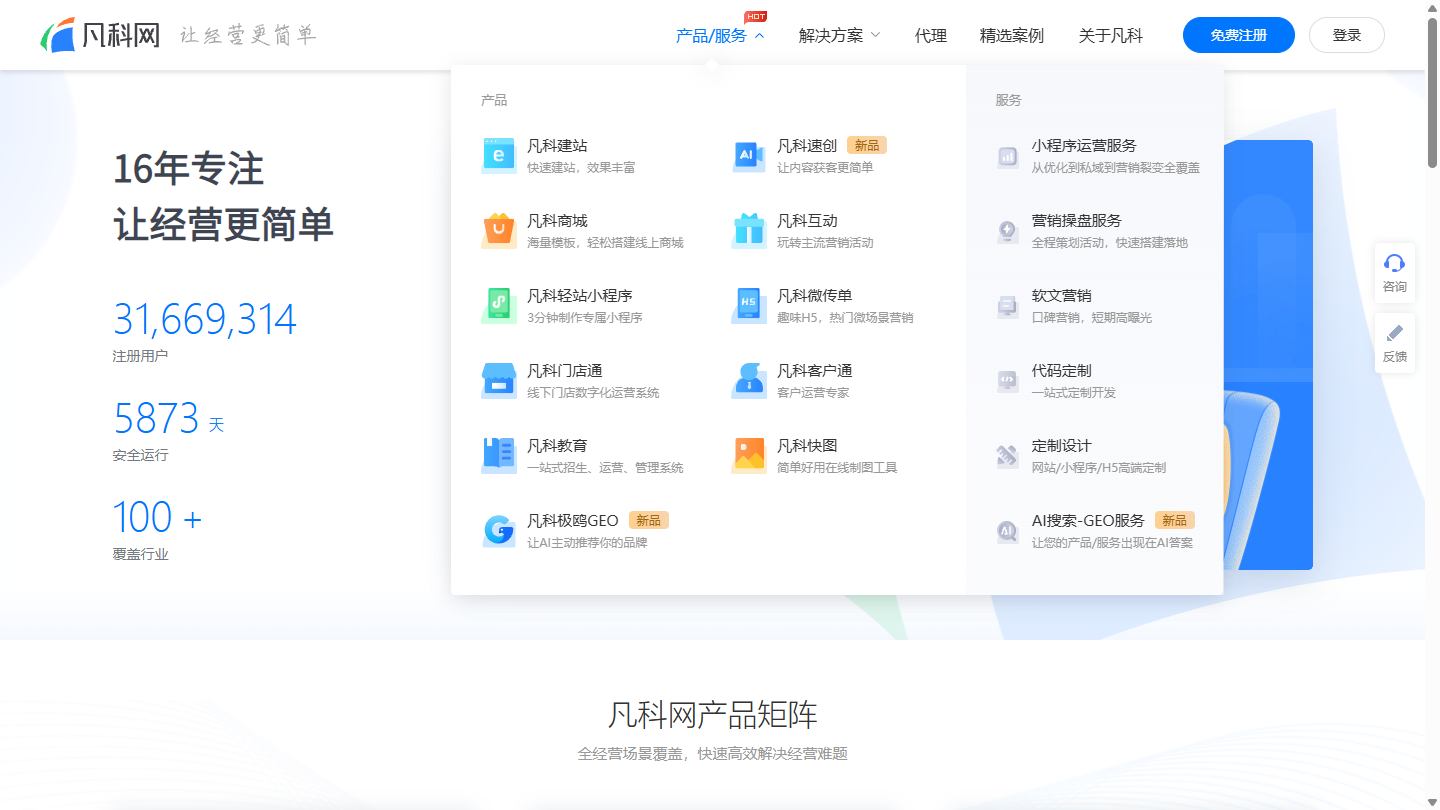Viewport: 1440px width, 810px height.
Task: Open the 代码定制 service link text
Action: click(1062, 371)
